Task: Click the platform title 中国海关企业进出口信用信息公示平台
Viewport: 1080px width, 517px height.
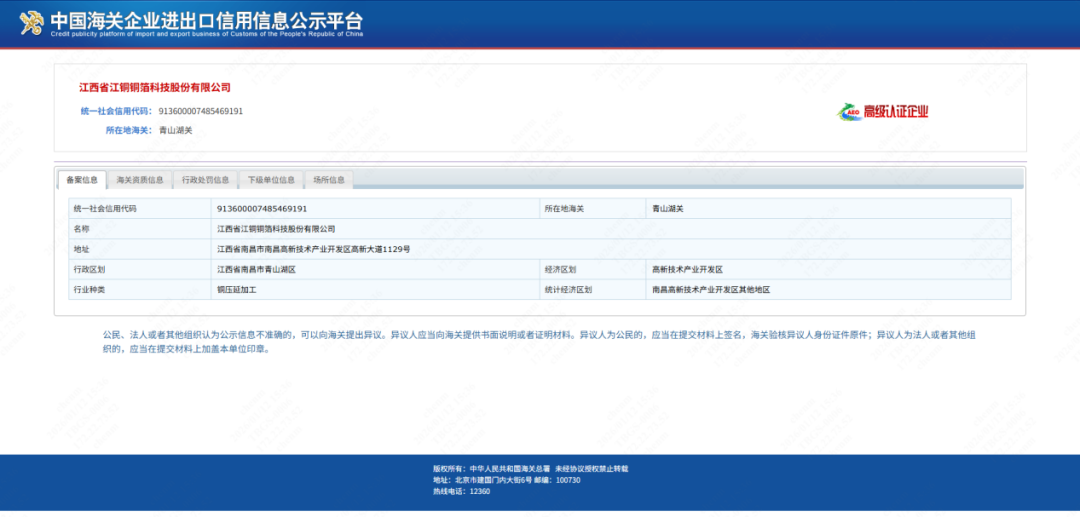Action: coord(207,20)
